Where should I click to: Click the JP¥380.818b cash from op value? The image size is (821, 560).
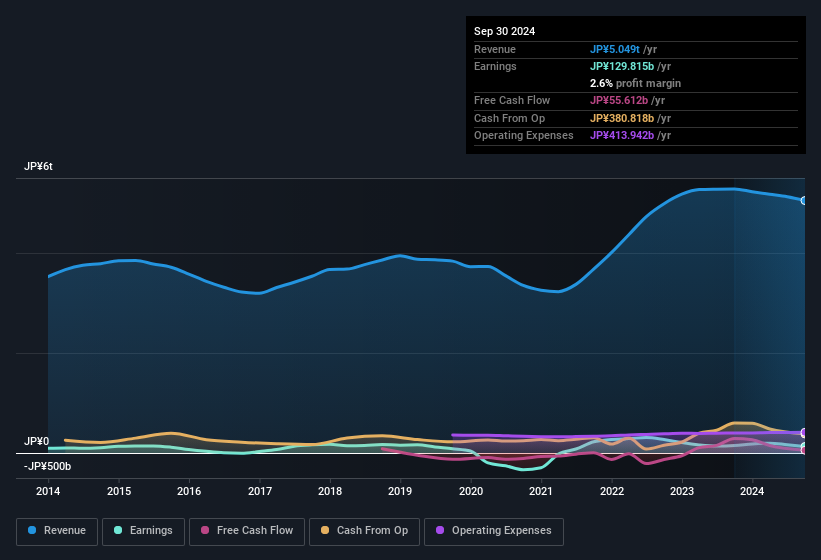click(622, 118)
